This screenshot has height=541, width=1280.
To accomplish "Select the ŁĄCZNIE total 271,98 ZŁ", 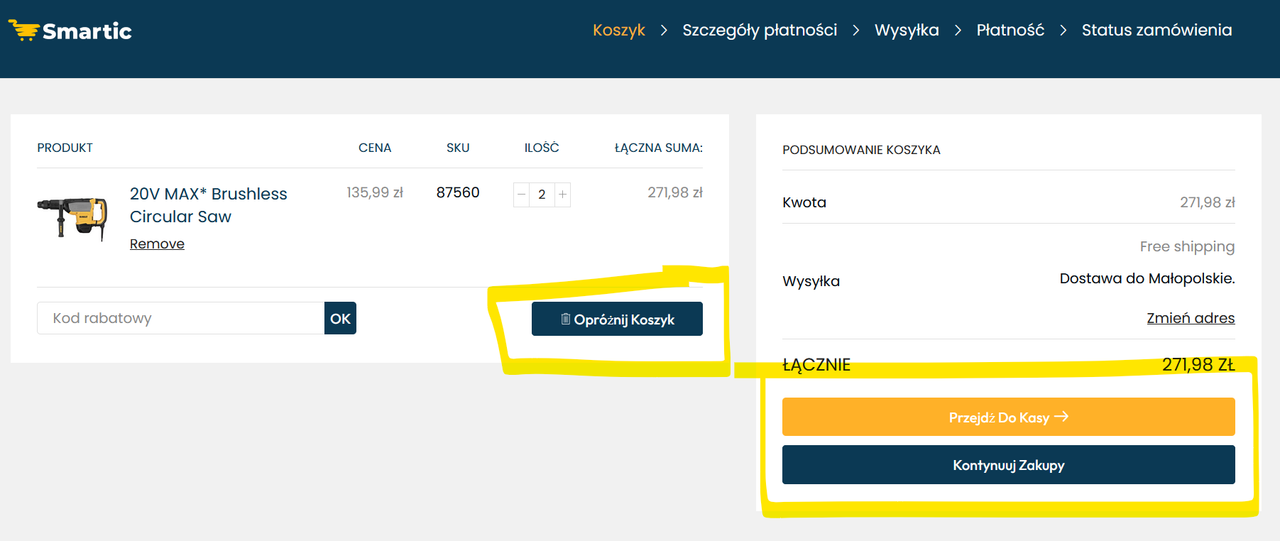I will [x=1198, y=365].
